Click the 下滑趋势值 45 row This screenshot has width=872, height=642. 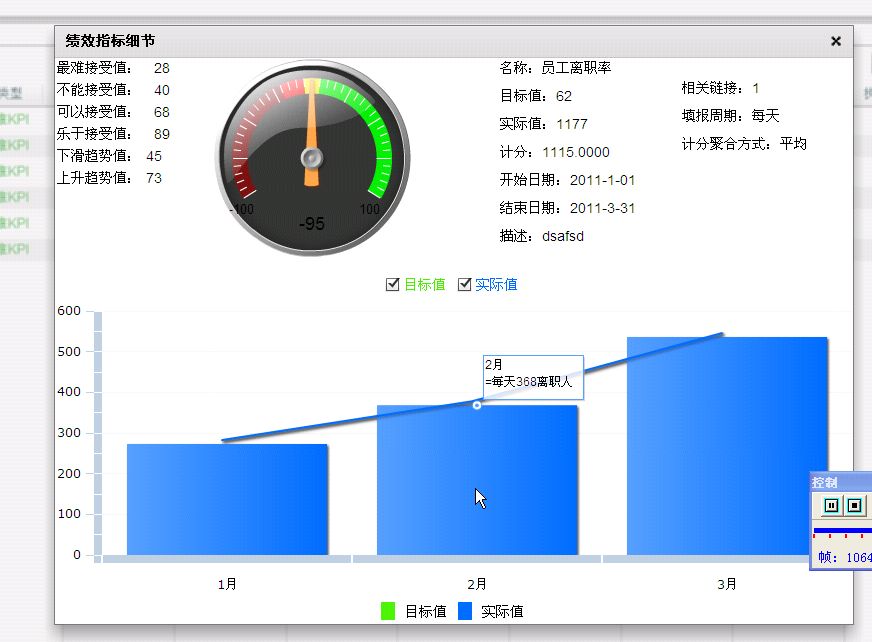109,156
